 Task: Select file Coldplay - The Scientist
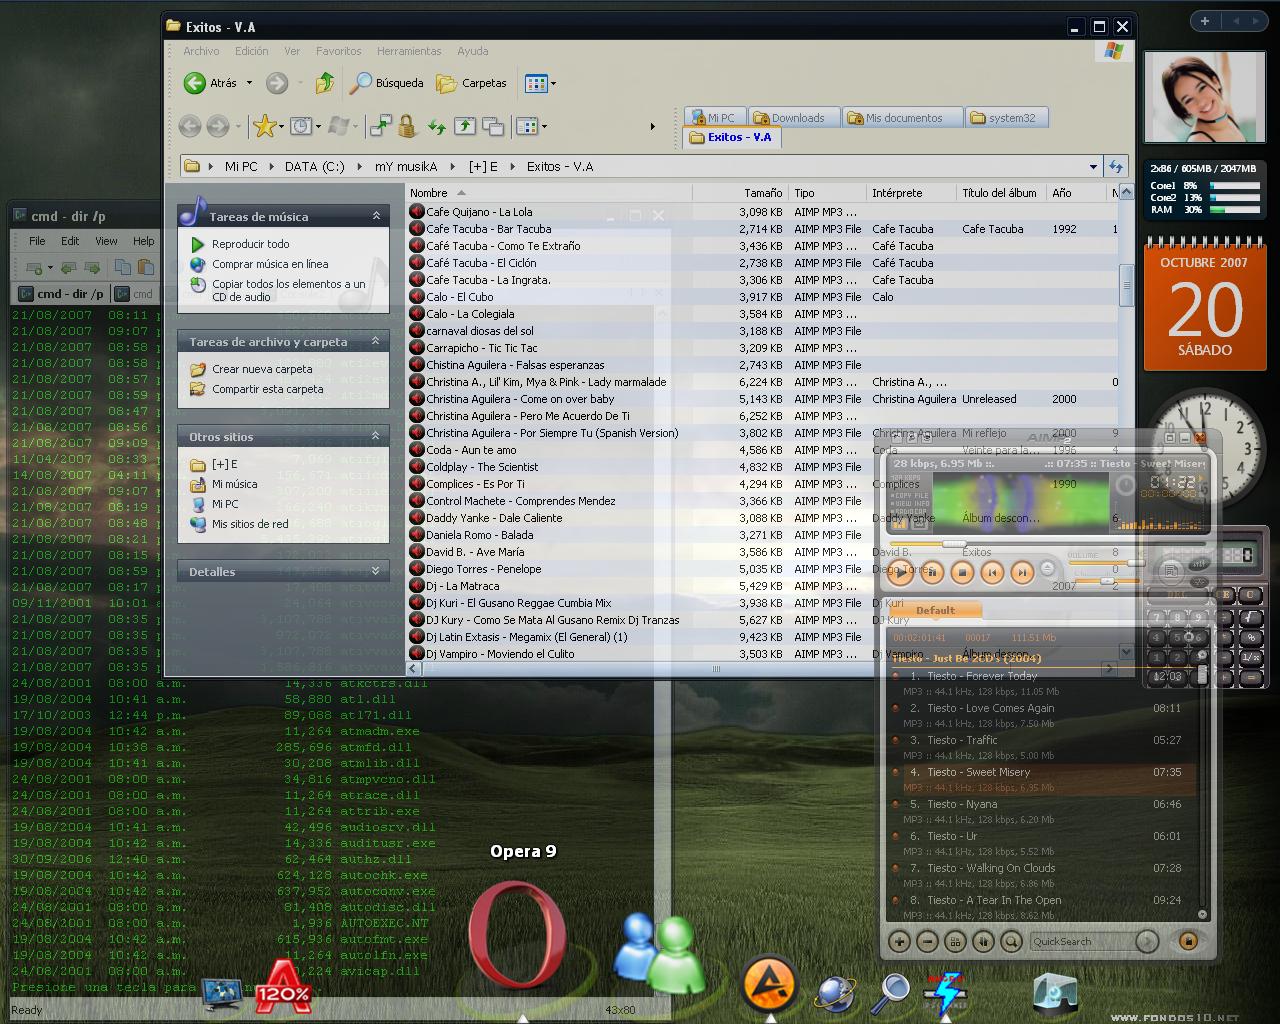[x=481, y=467]
